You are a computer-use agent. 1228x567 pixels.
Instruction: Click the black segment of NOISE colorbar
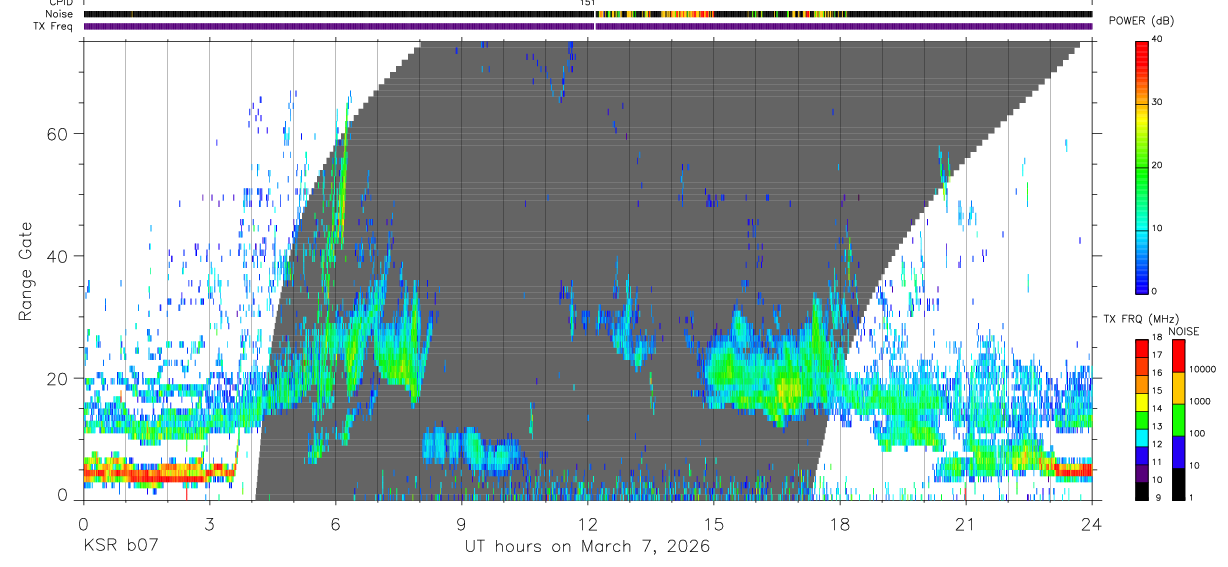pyautogui.click(x=1178, y=482)
